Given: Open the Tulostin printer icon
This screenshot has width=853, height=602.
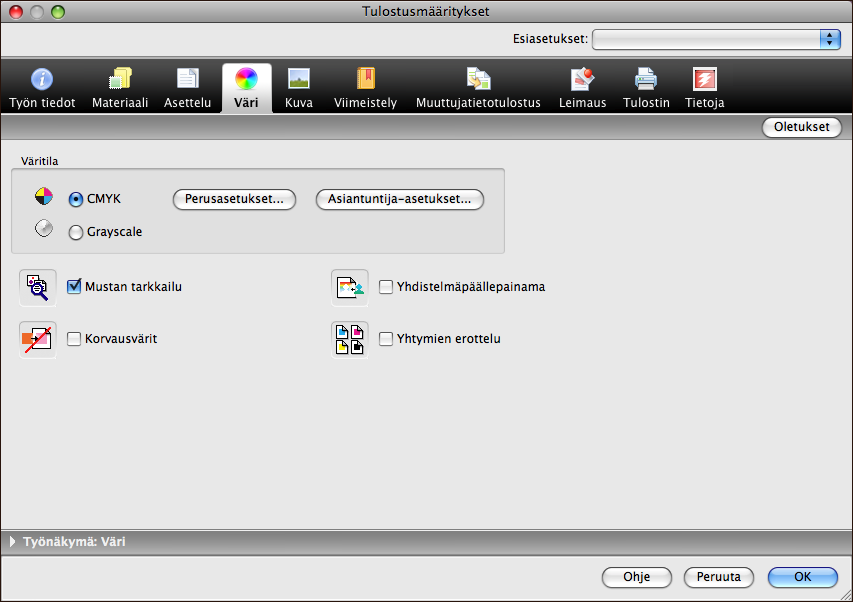Looking at the screenshot, I should tap(646, 79).
